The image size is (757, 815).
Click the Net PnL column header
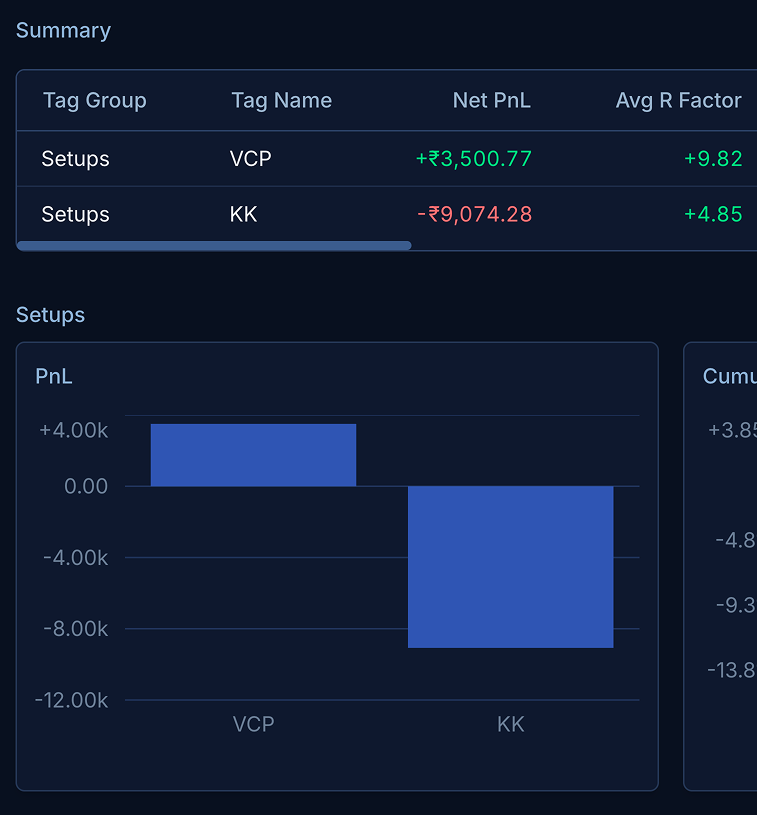[491, 100]
